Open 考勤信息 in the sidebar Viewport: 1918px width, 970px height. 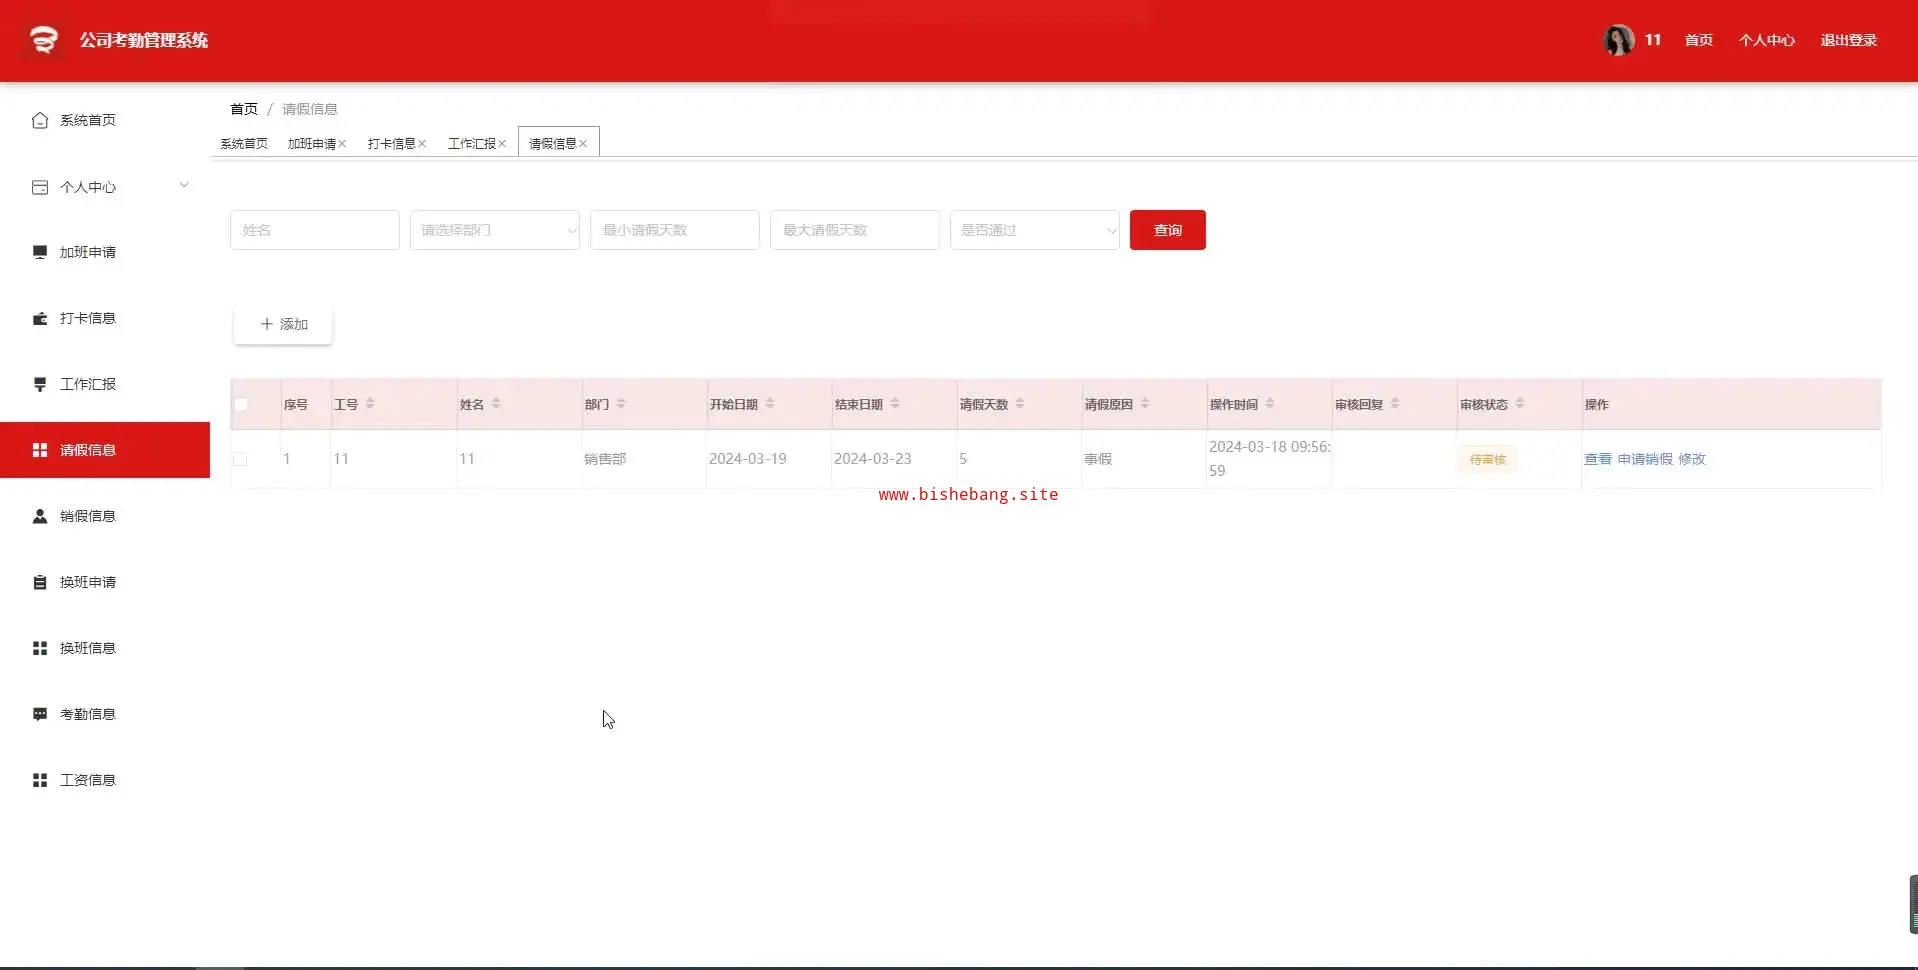(x=105, y=714)
